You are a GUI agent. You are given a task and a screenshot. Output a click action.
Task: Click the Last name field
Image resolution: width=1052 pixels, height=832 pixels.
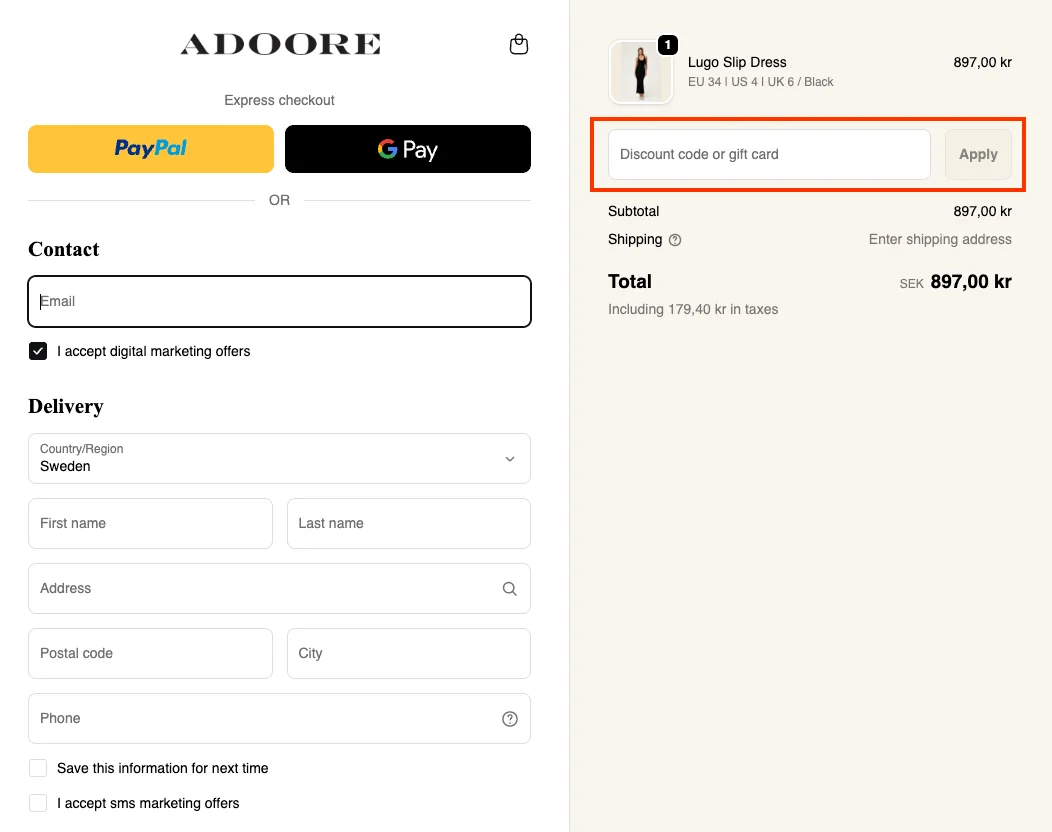(x=408, y=523)
